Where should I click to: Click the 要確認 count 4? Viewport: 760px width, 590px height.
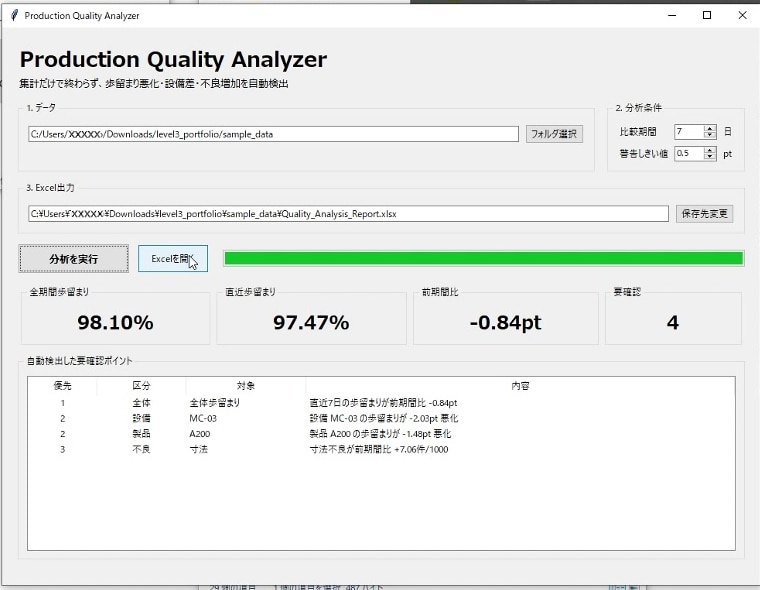[x=673, y=322]
